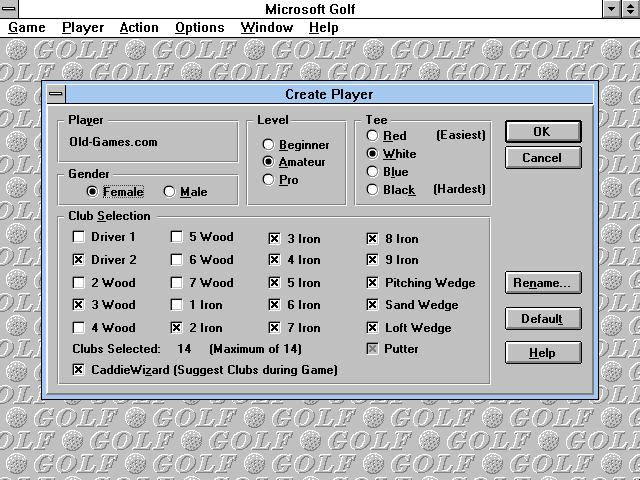Toggle CaddieWizard club suggestions

205,370
